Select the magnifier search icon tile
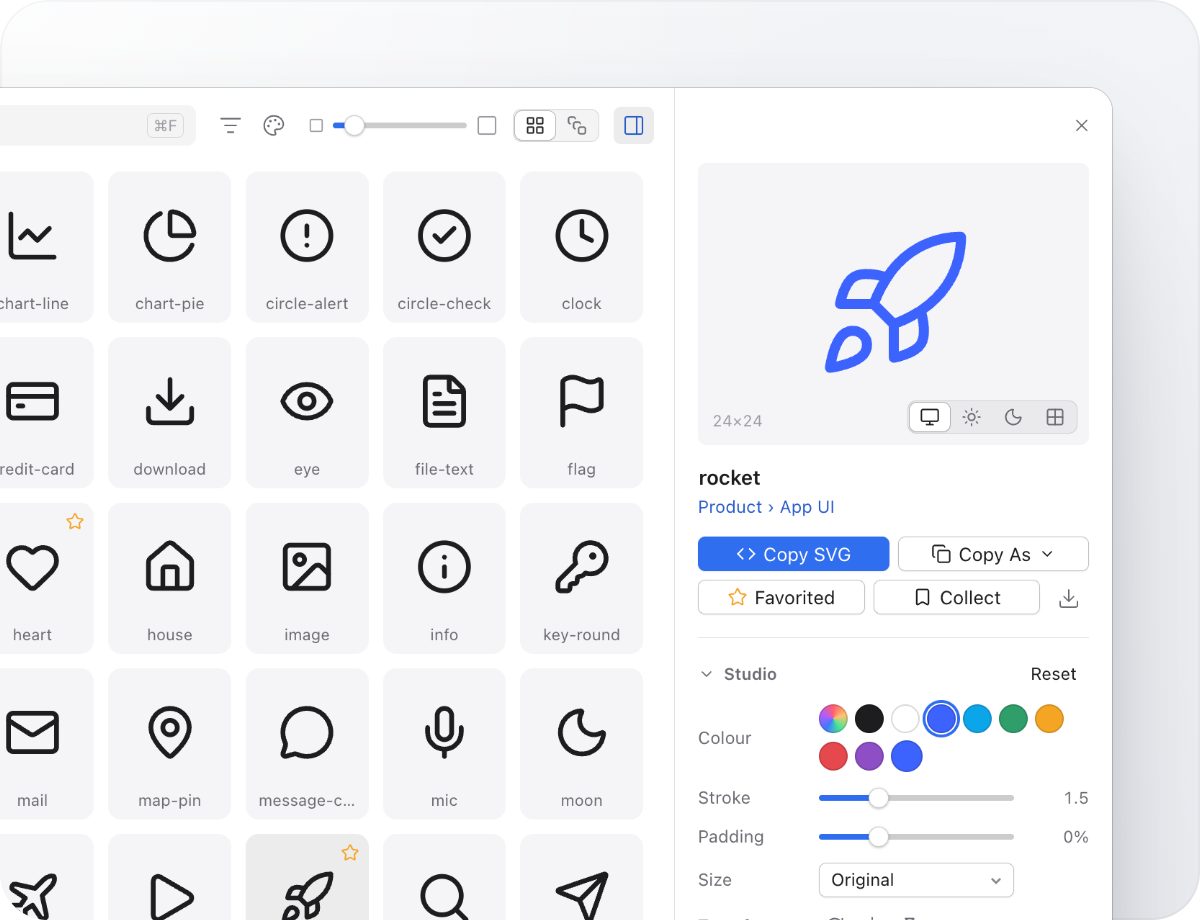Viewport: 1200px width, 920px height. click(x=444, y=877)
